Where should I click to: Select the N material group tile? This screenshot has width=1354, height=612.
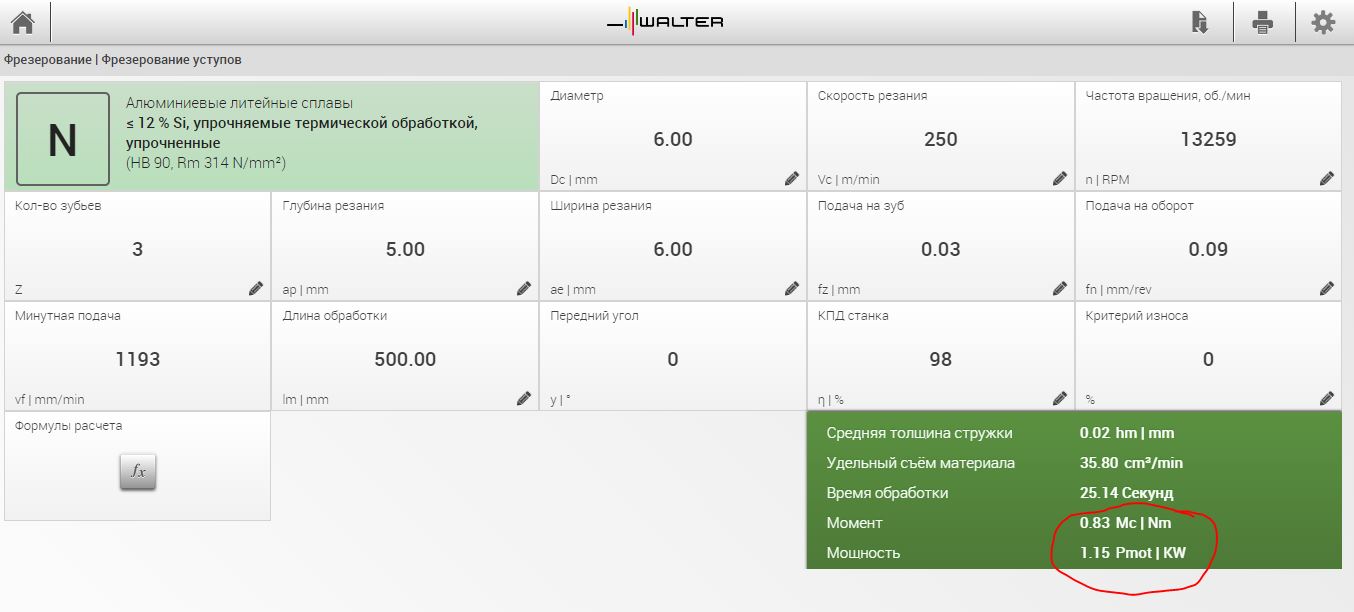(x=62, y=139)
